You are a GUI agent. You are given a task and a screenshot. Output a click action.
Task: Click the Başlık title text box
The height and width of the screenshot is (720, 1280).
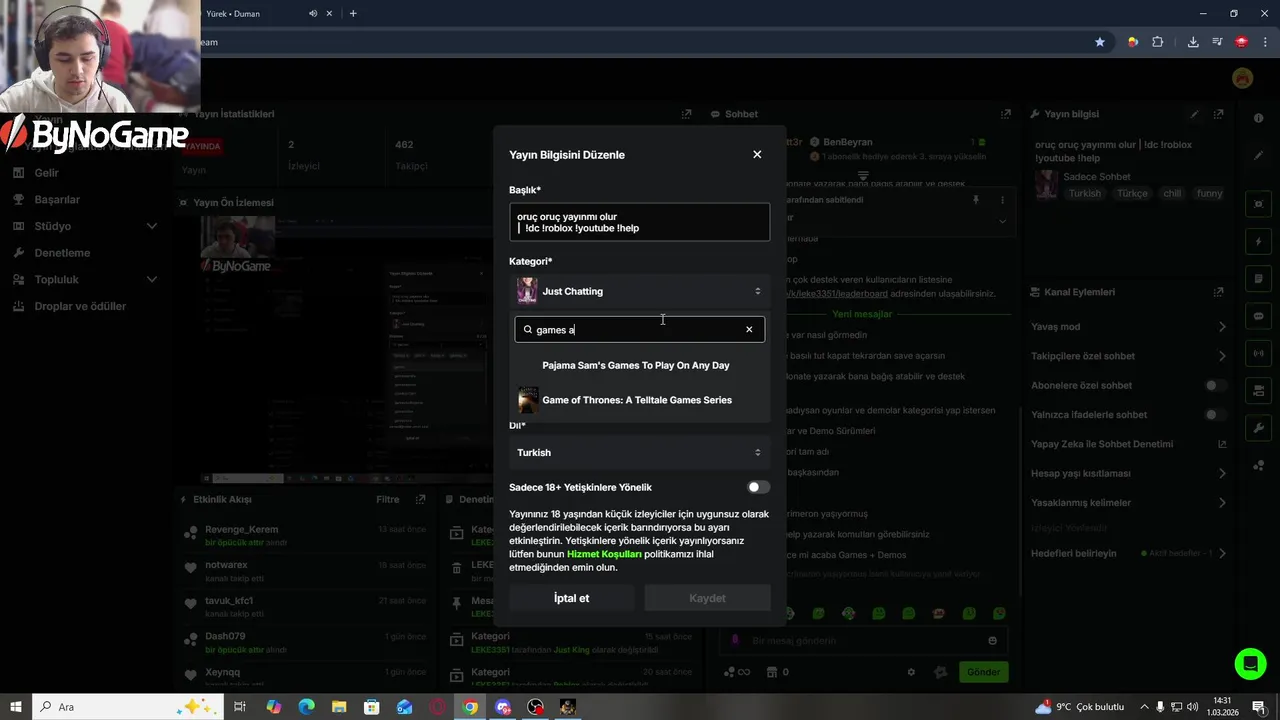coord(640,222)
